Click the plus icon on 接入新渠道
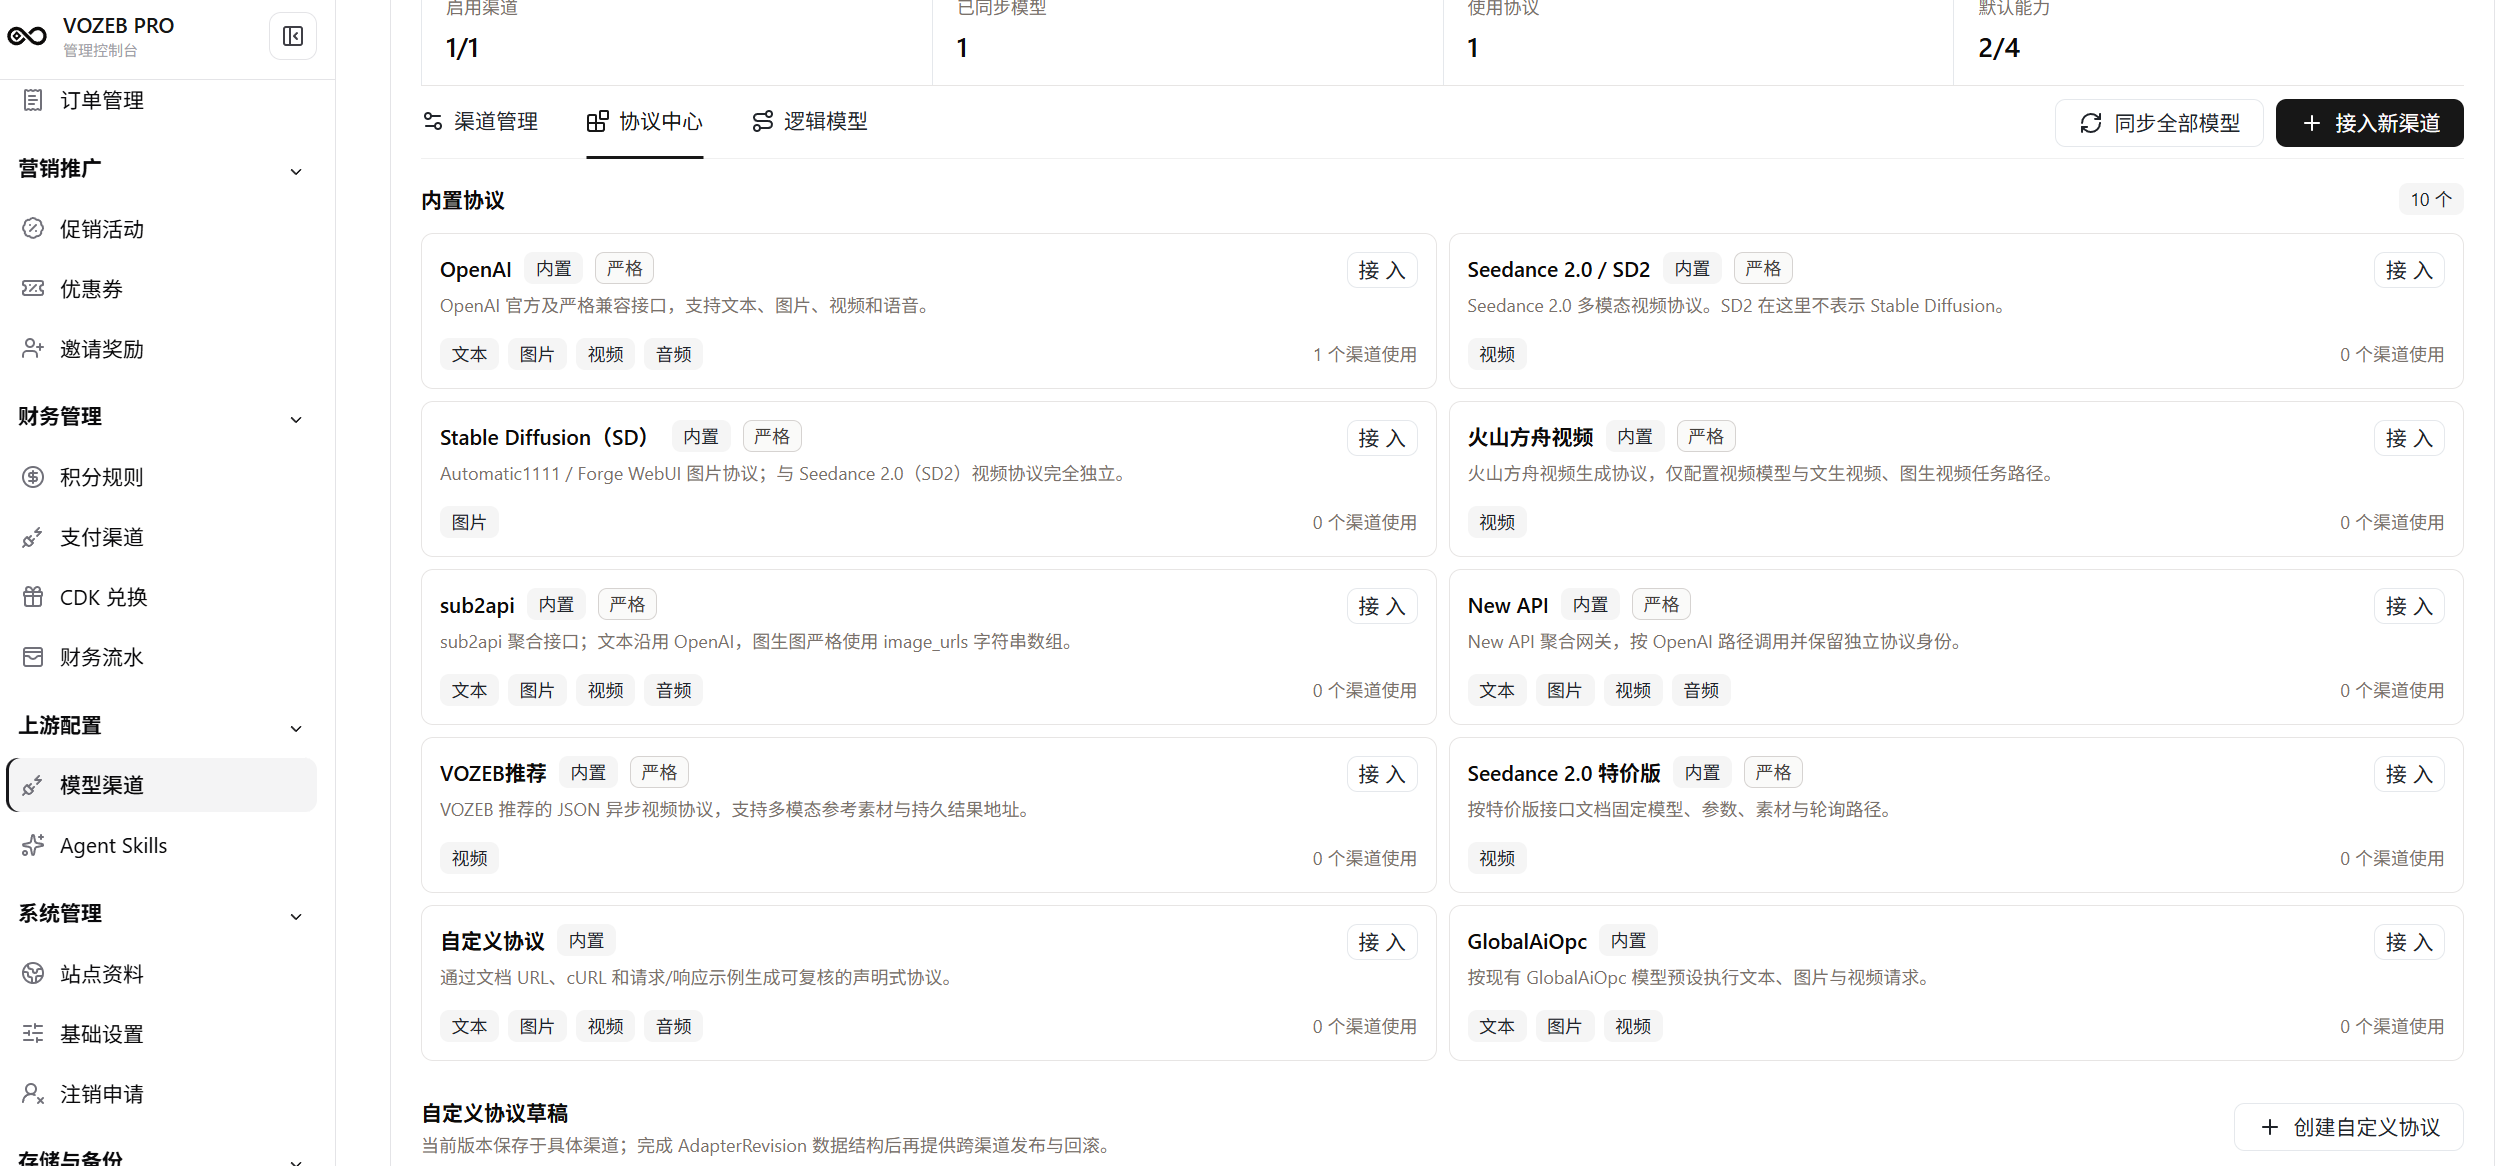Image resolution: width=2511 pixels, height=1166 pixels. click(2311, 123)
